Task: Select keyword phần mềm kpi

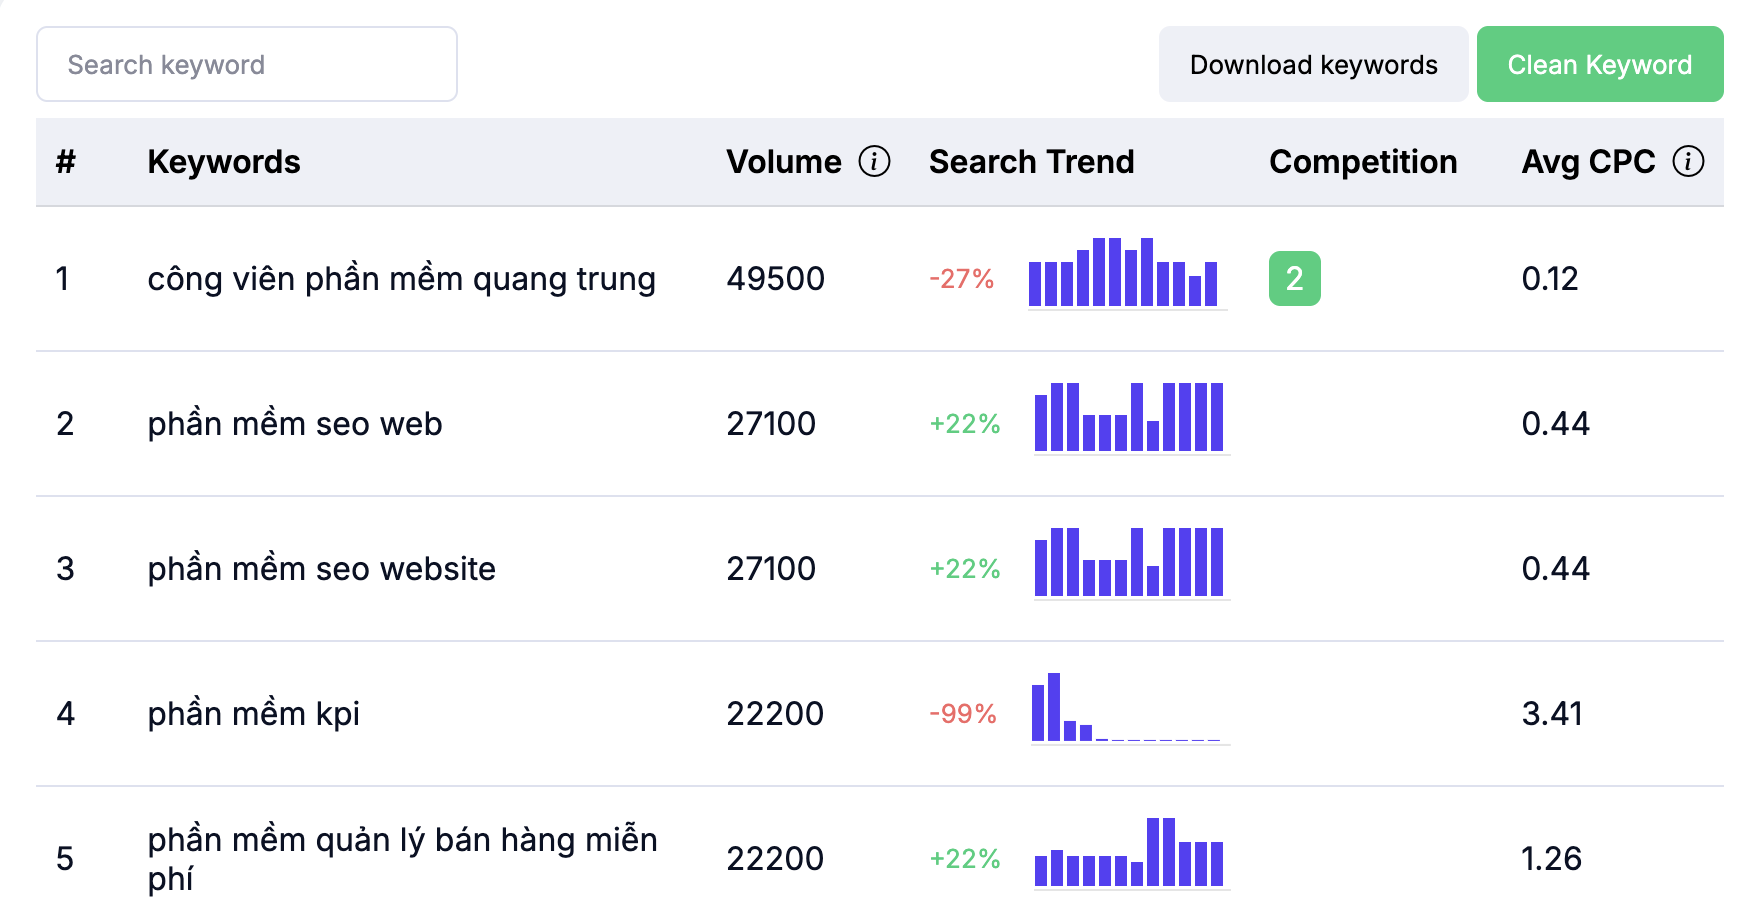Action: (253, 714)
